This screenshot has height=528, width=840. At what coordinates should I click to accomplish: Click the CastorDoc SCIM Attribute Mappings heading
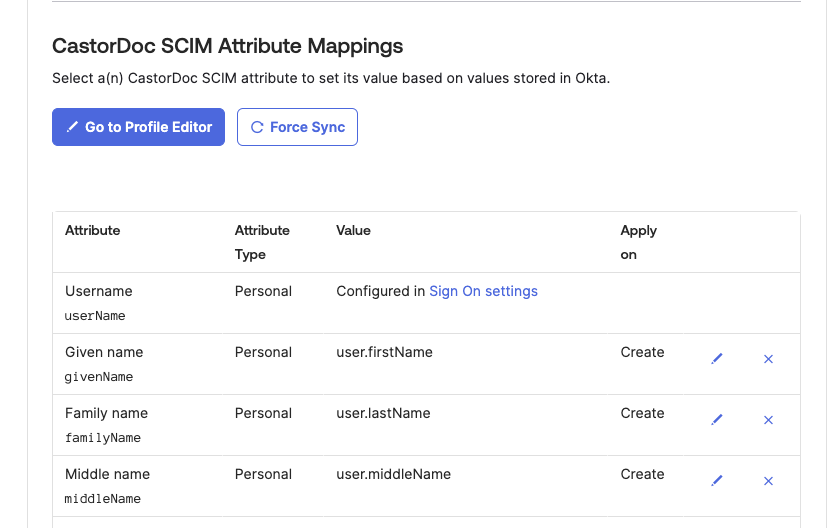(x=227, y=46)
